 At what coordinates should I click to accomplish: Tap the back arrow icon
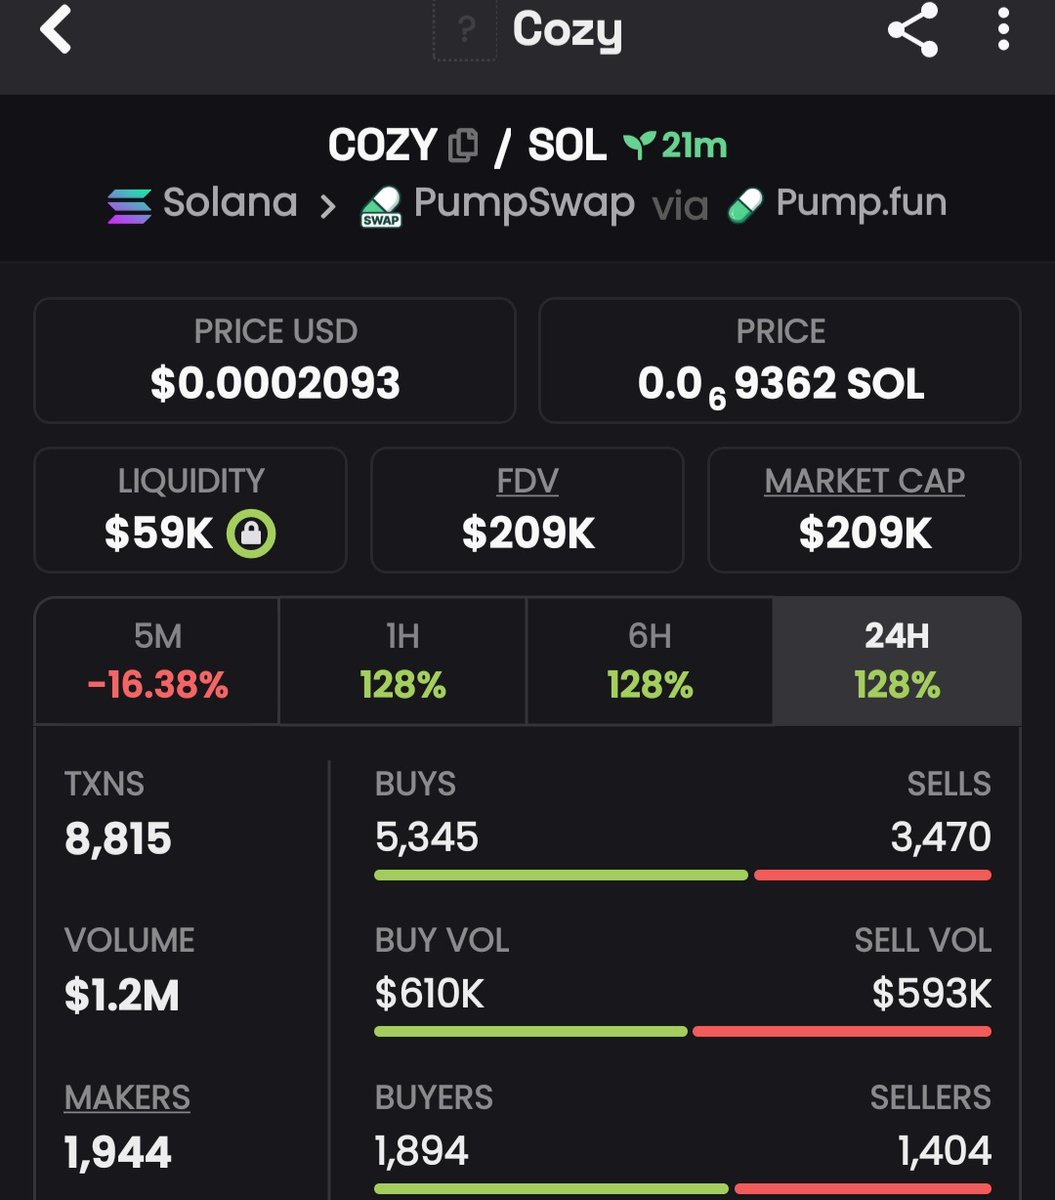point(56,30)
